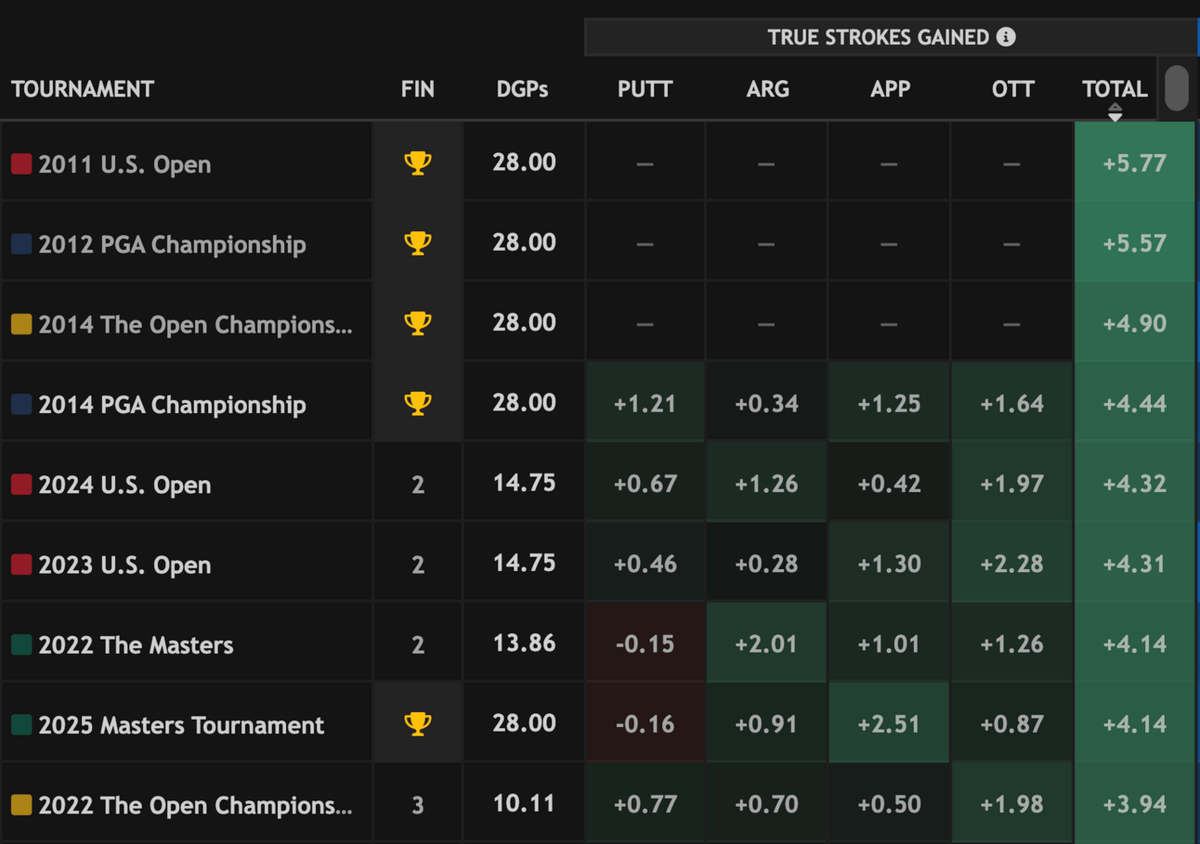Click the 2011 U.S. Open trophy icon
1200x844 pixels.
[418, 163]
